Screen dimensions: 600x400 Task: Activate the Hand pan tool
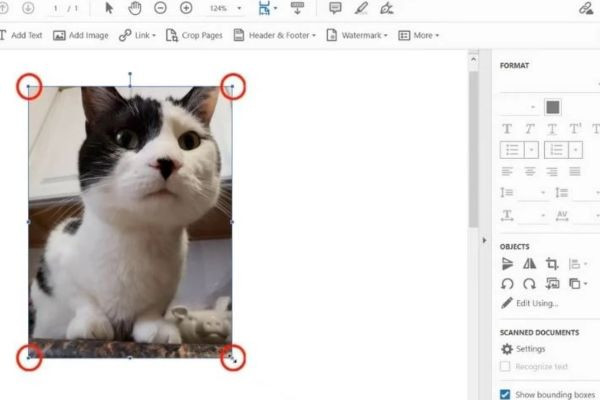click(x=134, y=8)
